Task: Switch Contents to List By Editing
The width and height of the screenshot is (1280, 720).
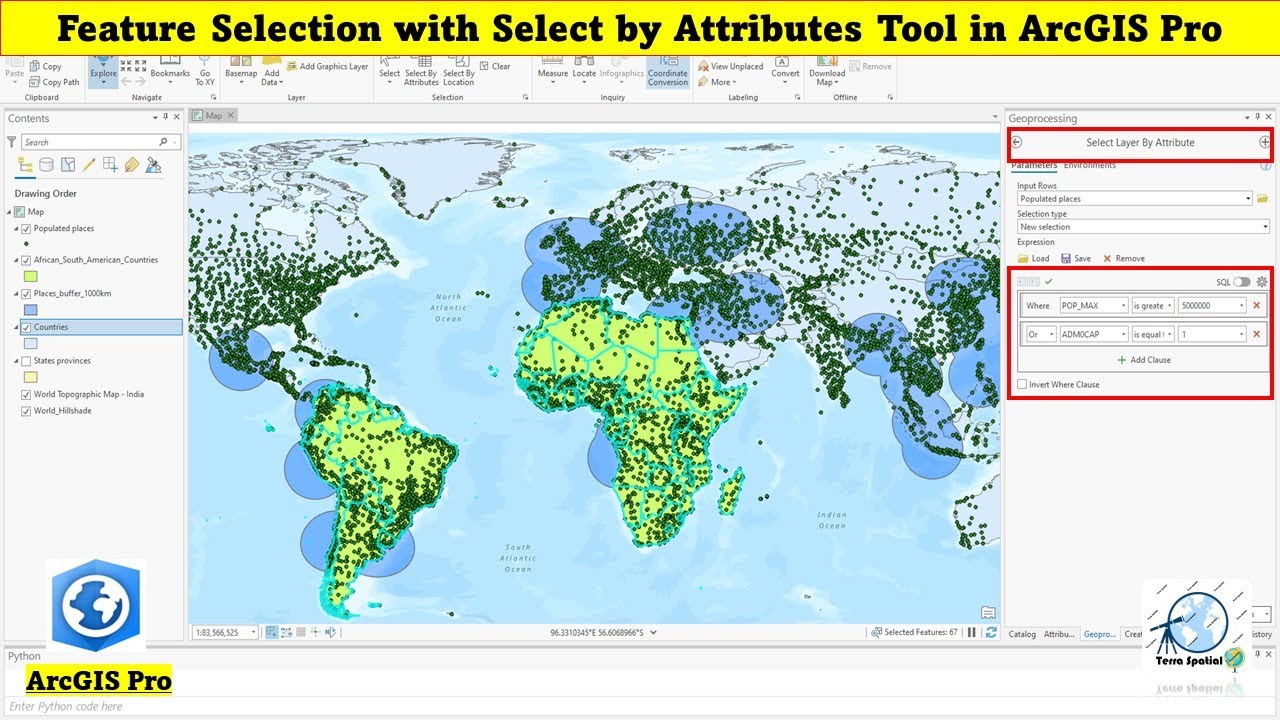Action: (89, 165)
